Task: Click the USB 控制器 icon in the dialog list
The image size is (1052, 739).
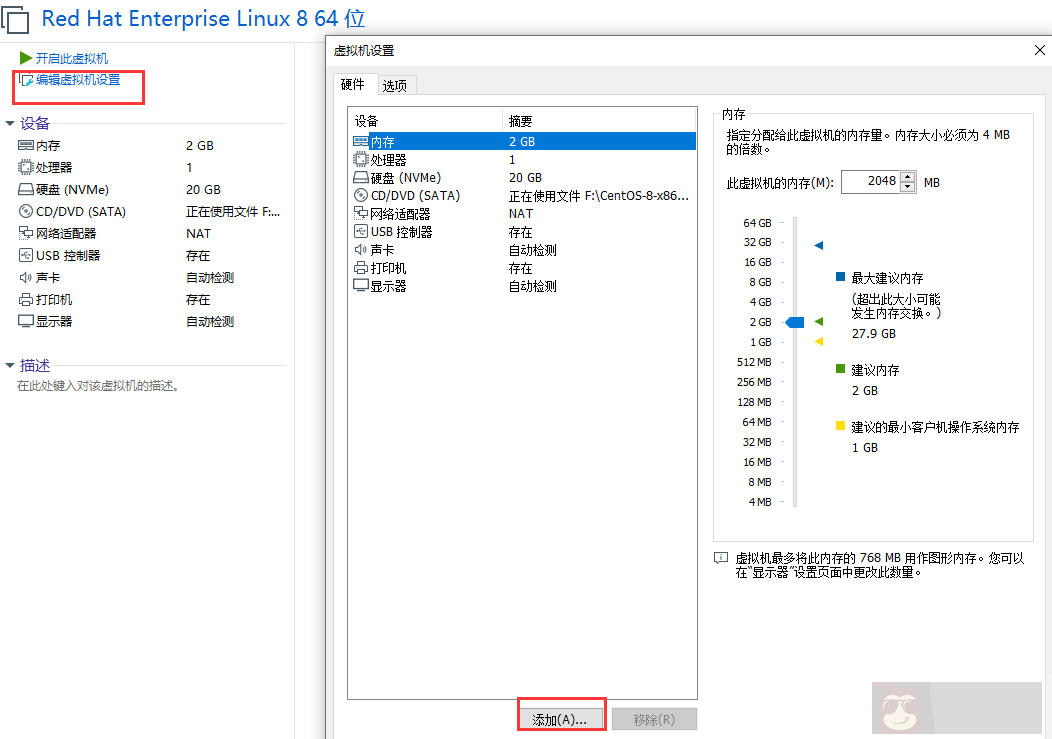Action: pyautogui.click(x=361, y=232)
